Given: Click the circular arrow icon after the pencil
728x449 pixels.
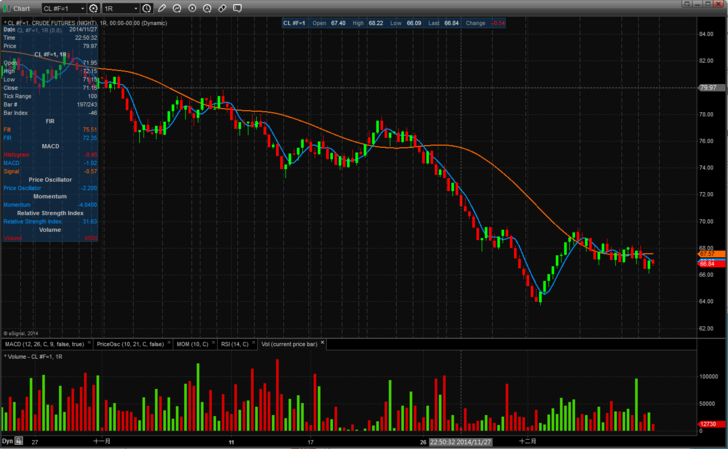Looking at the screenshot, I should pos(177,8).
